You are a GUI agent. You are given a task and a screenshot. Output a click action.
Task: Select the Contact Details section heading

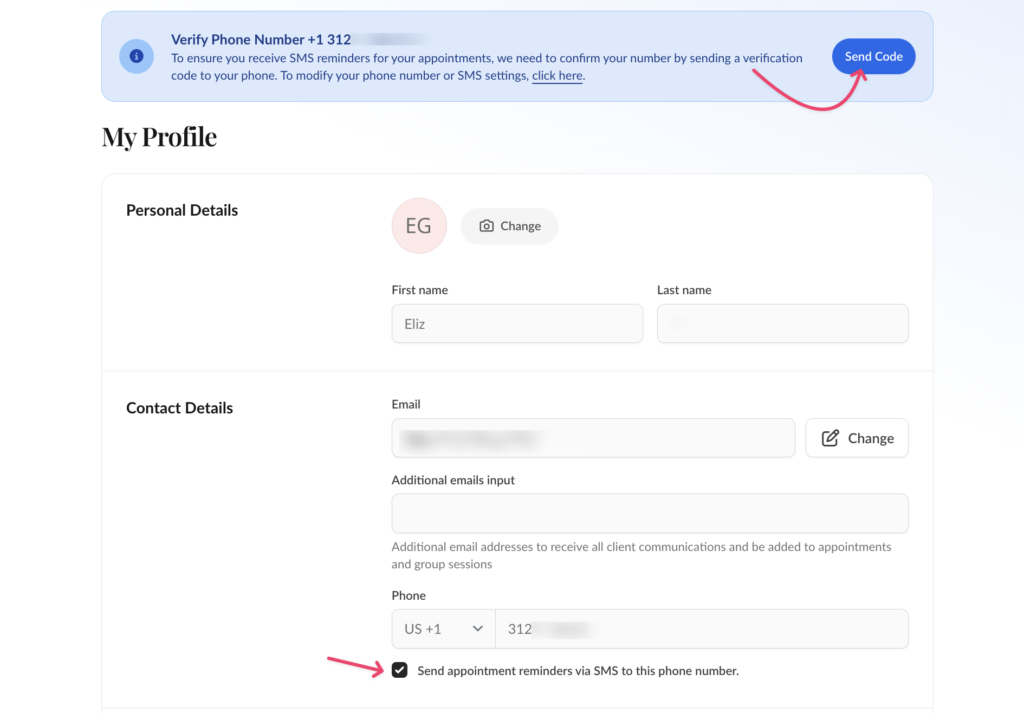point(179,408)
